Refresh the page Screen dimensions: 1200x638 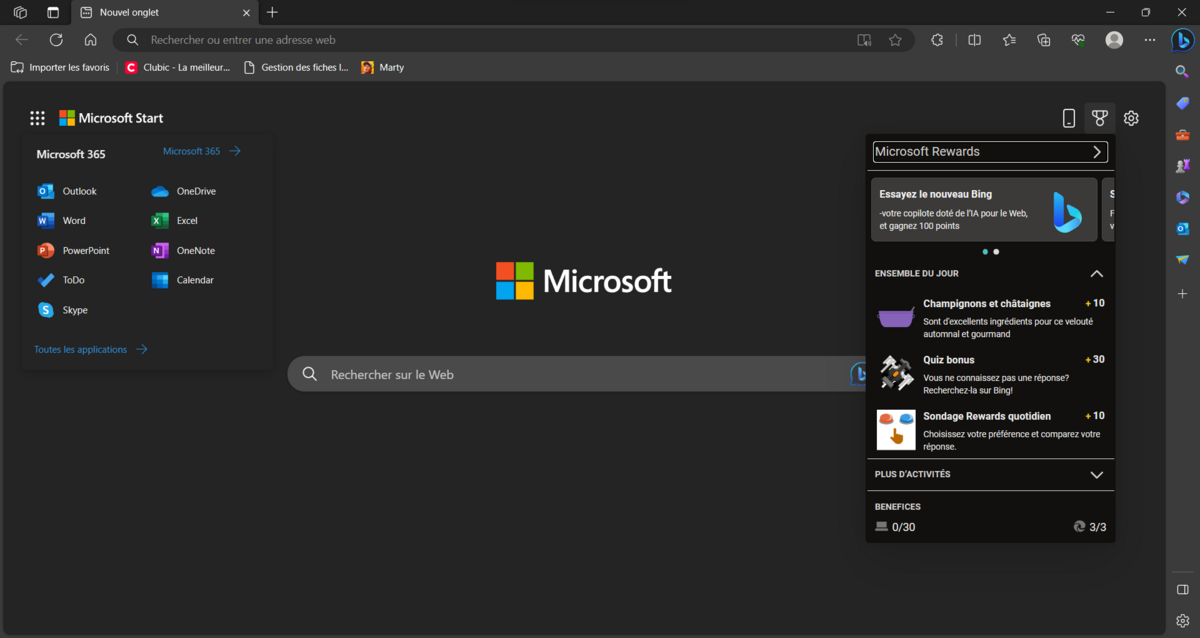[x=56, y=40]
